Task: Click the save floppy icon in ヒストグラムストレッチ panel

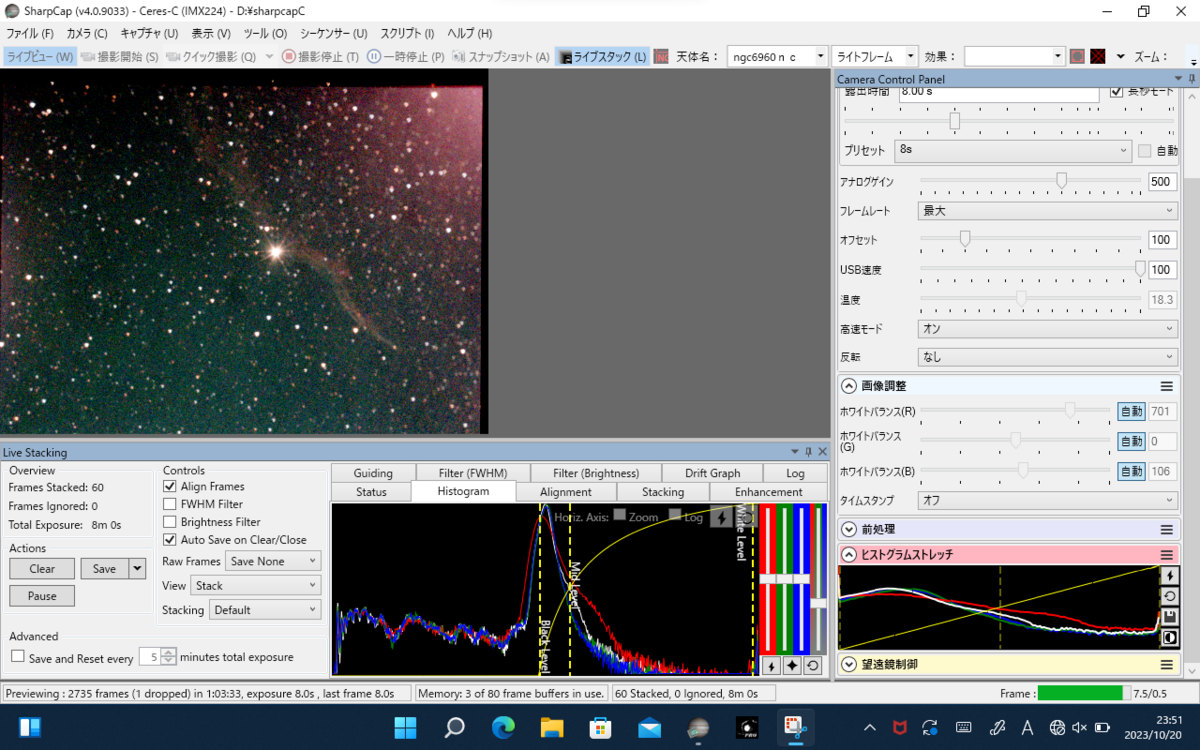Action: coord(1170,617)
